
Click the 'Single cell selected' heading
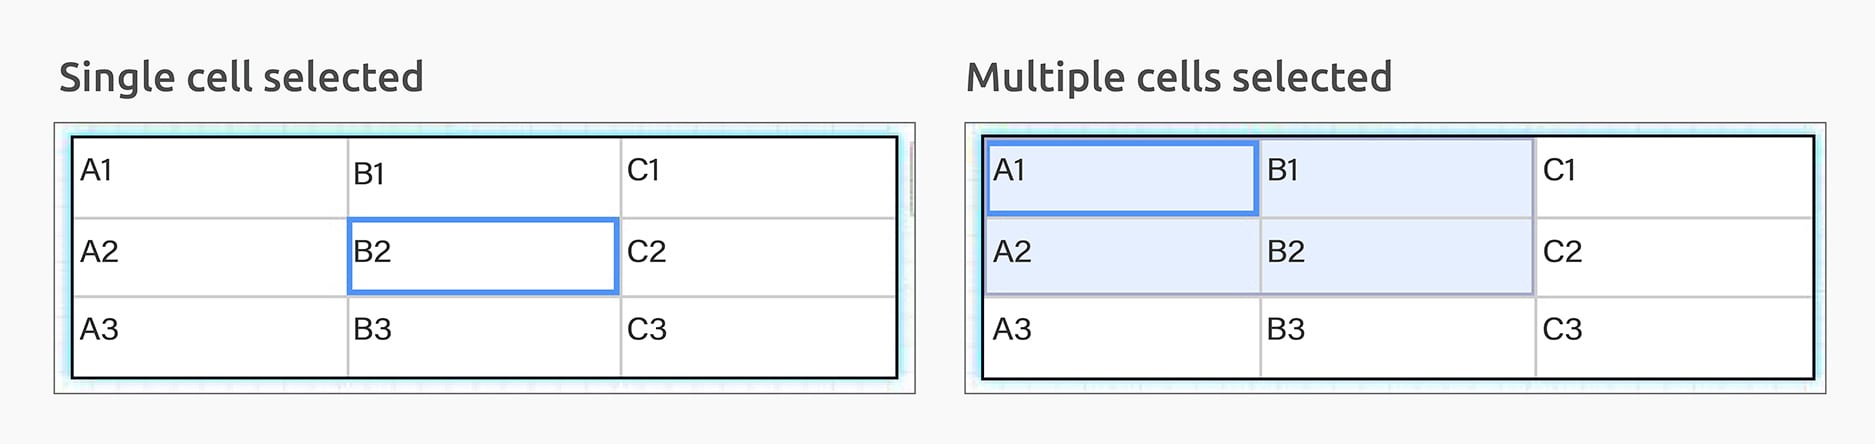241,78
